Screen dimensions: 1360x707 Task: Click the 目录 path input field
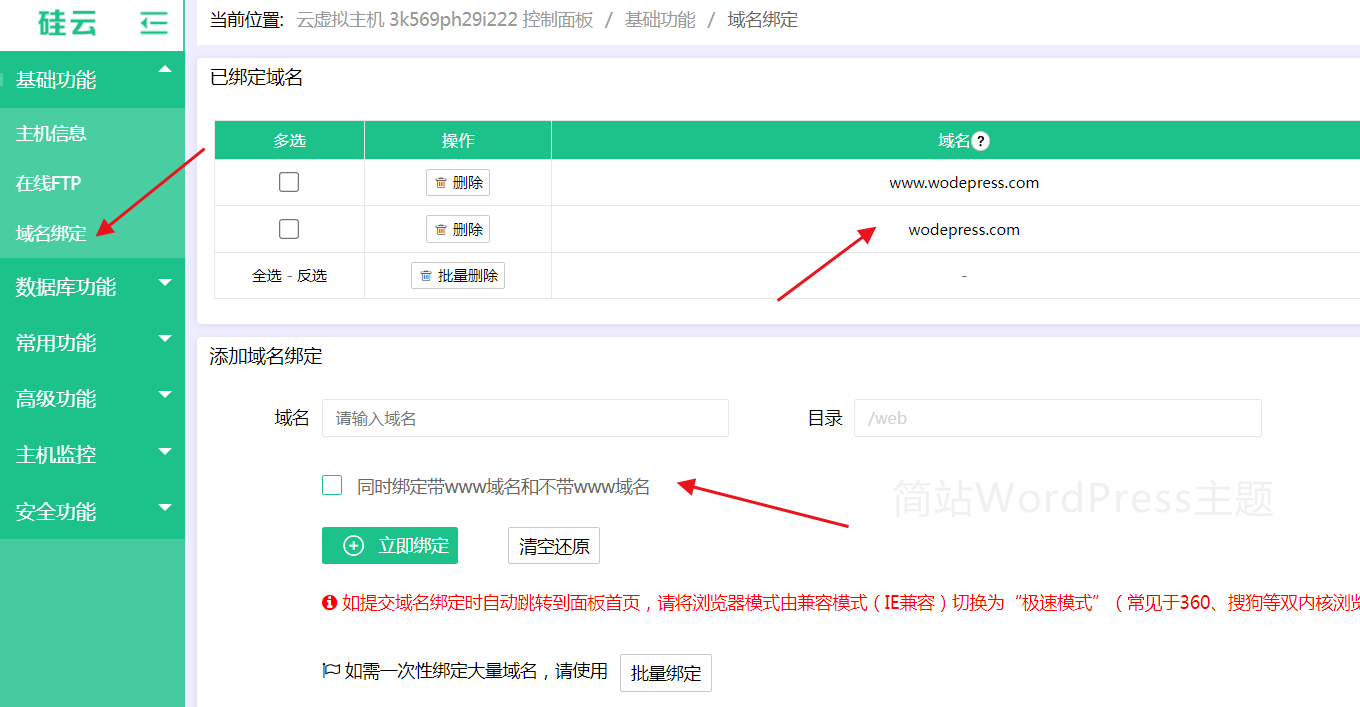(1057, 418)
